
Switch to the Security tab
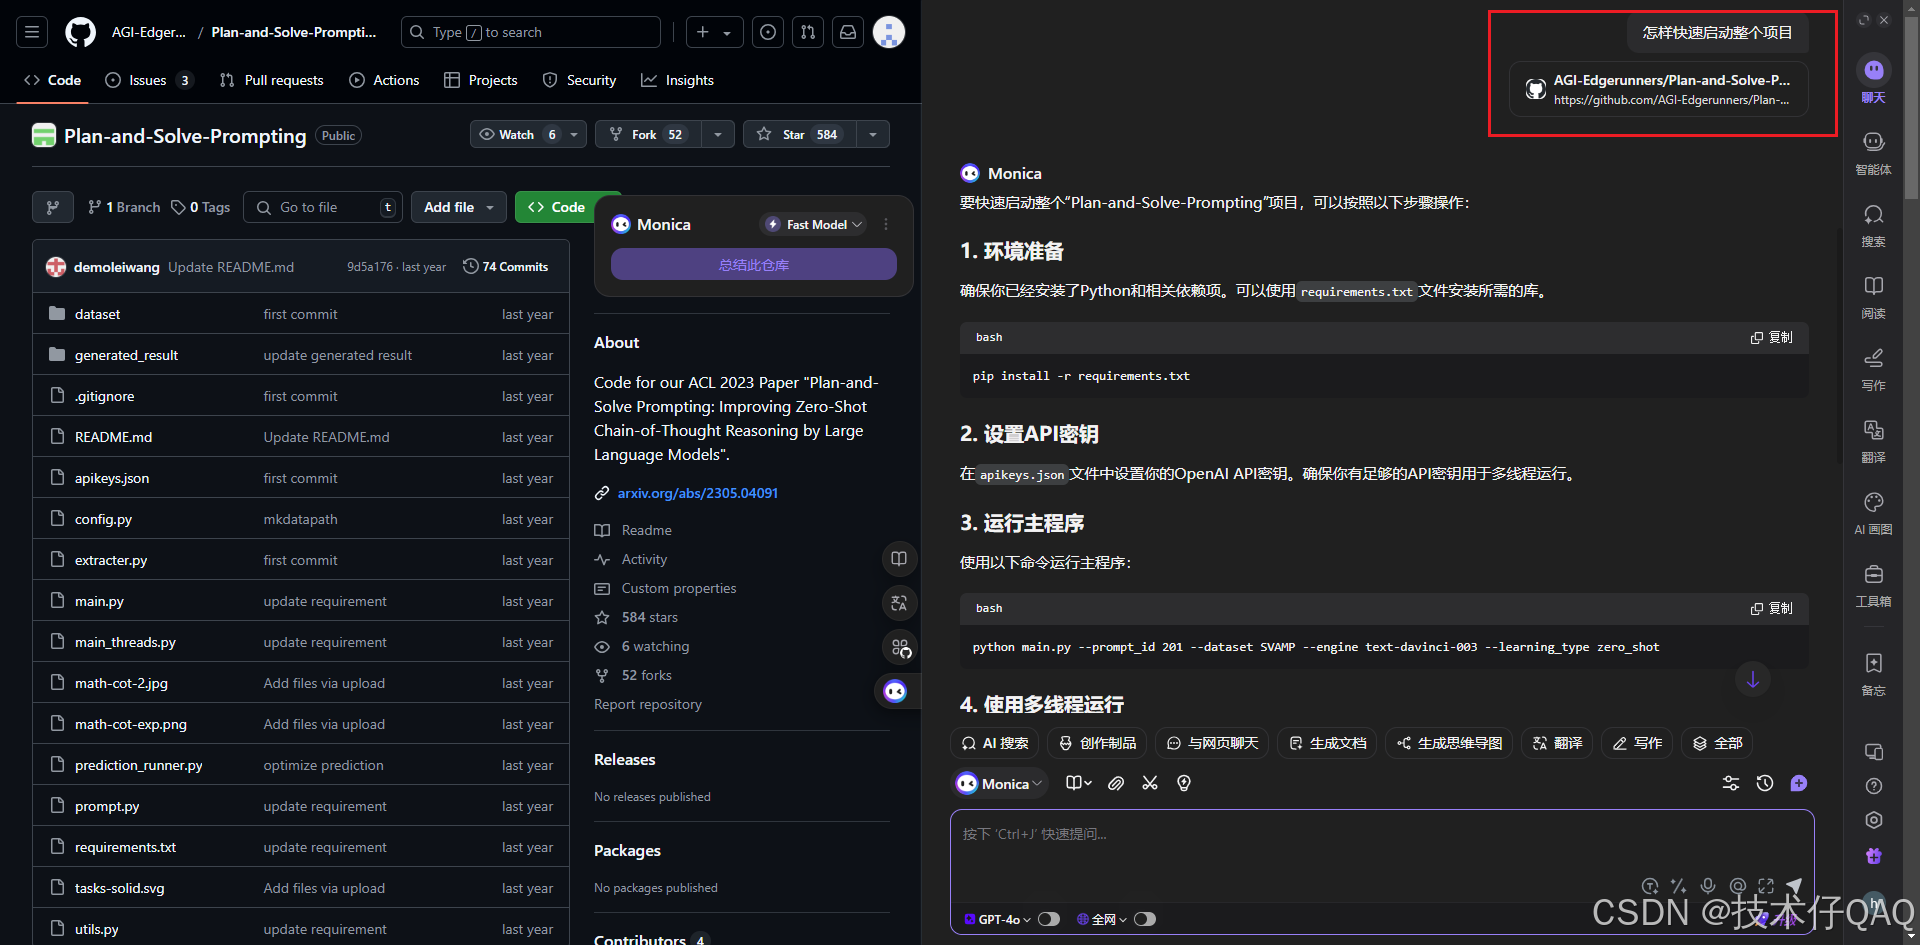click(x=579, y=80)
